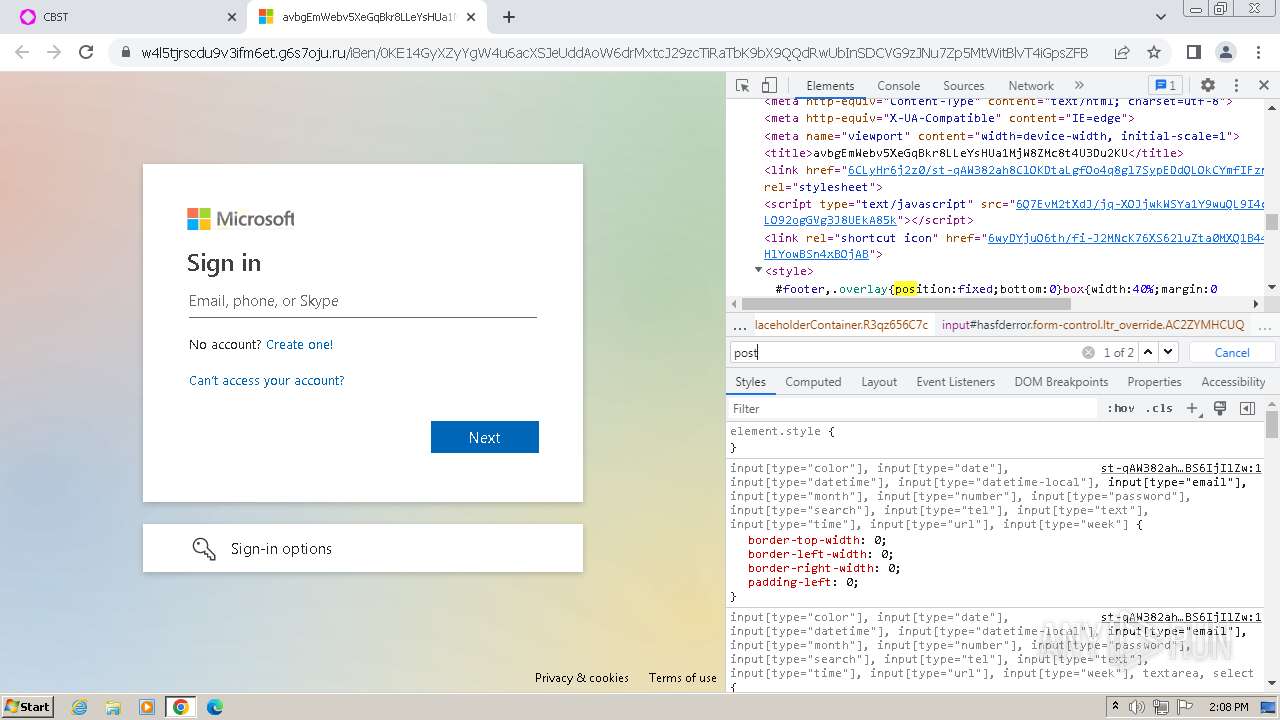Open Privacy & cookies link
The image size is (1280, 720).
click(582, 677)
